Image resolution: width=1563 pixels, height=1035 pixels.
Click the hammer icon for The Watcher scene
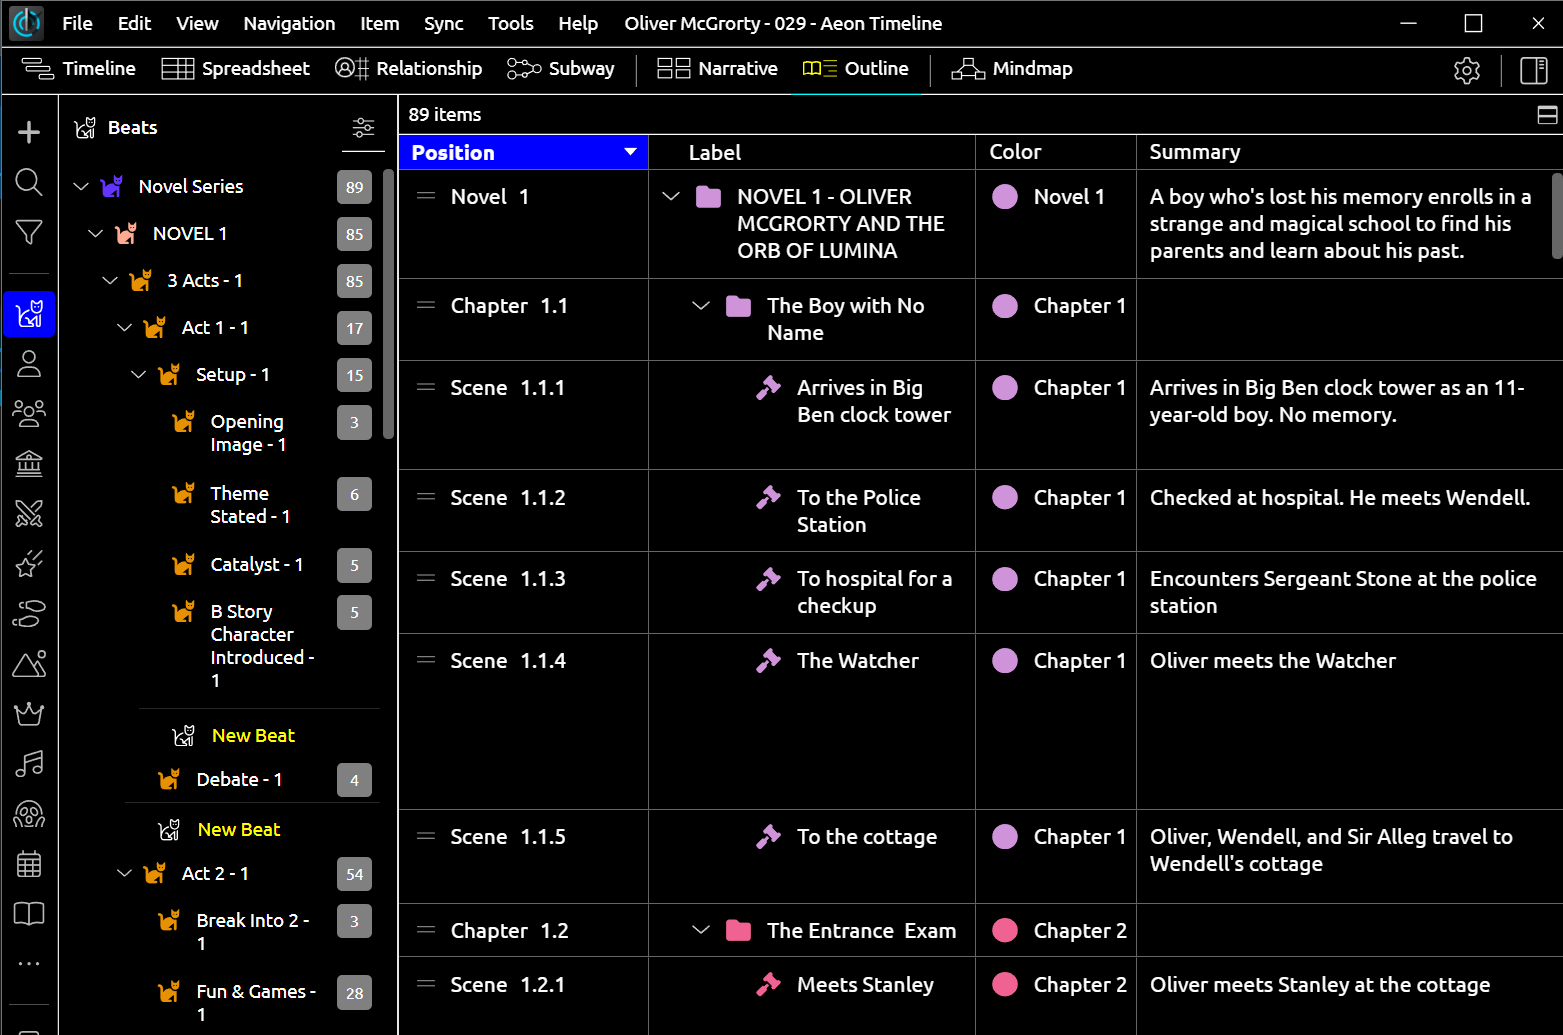768,660
